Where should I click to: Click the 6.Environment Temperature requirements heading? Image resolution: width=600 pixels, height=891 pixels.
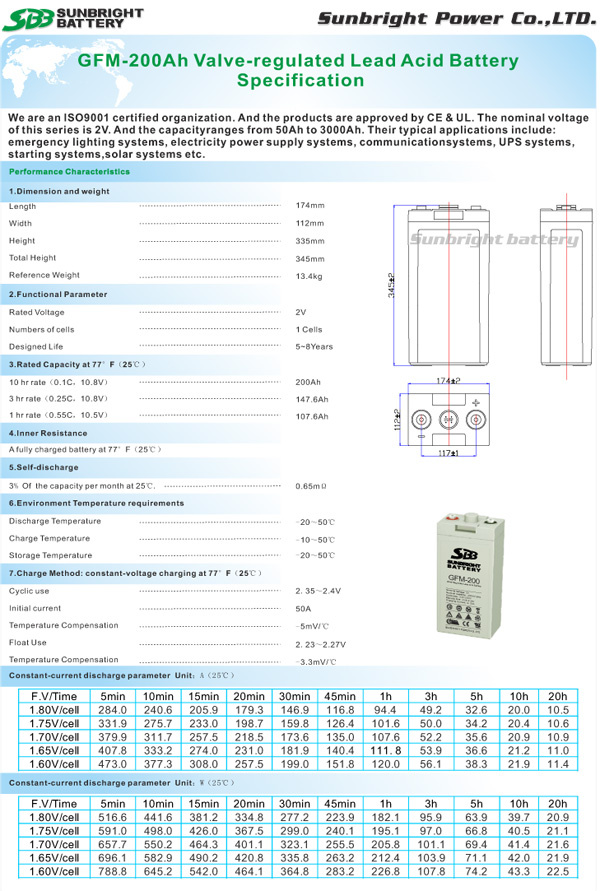point(97,503)
